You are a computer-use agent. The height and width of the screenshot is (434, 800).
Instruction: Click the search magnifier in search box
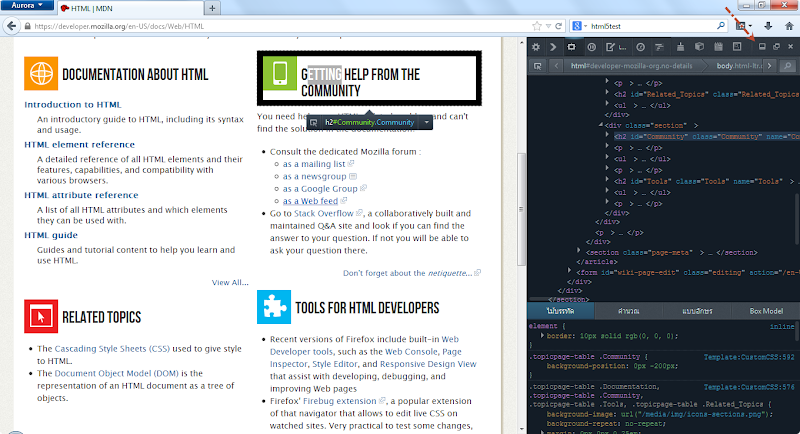pyautogui.click(x=721, y=26)
